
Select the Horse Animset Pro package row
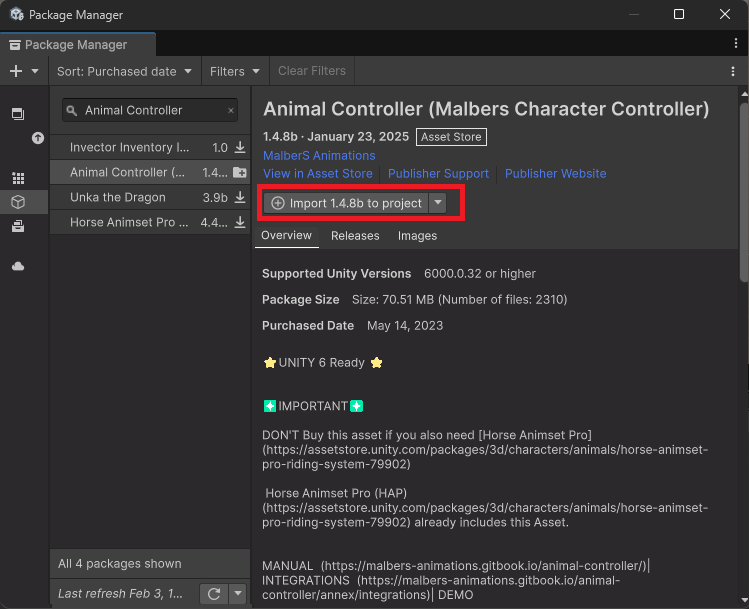[150, 222]
